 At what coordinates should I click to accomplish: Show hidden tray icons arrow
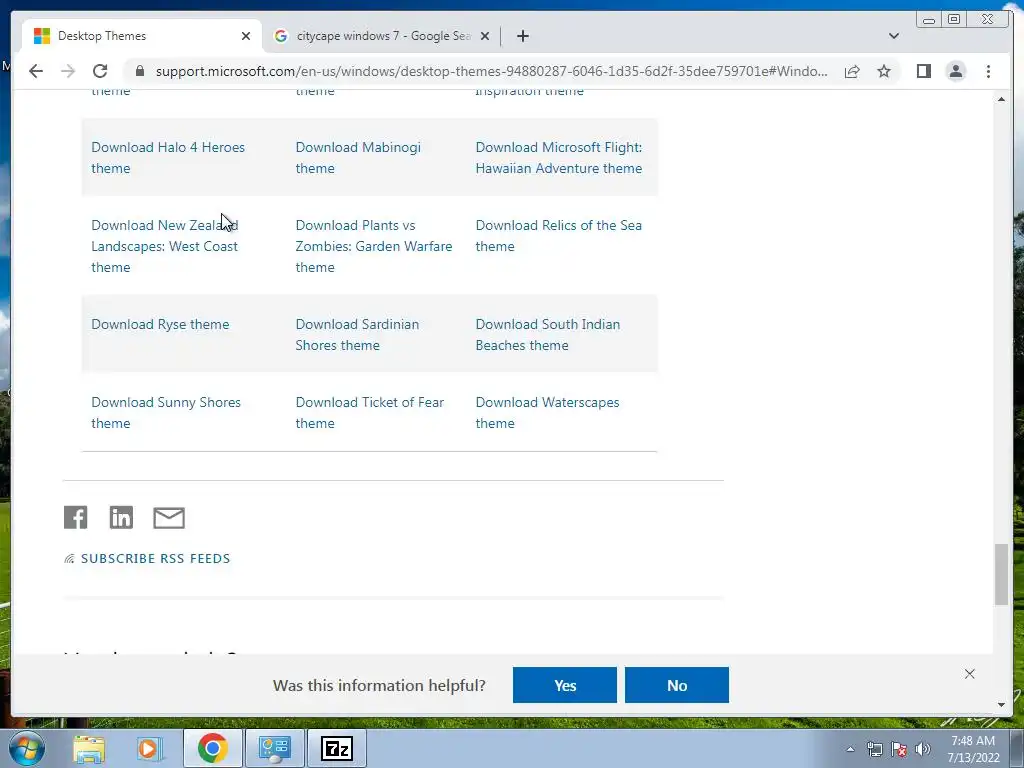click(850, 749)
